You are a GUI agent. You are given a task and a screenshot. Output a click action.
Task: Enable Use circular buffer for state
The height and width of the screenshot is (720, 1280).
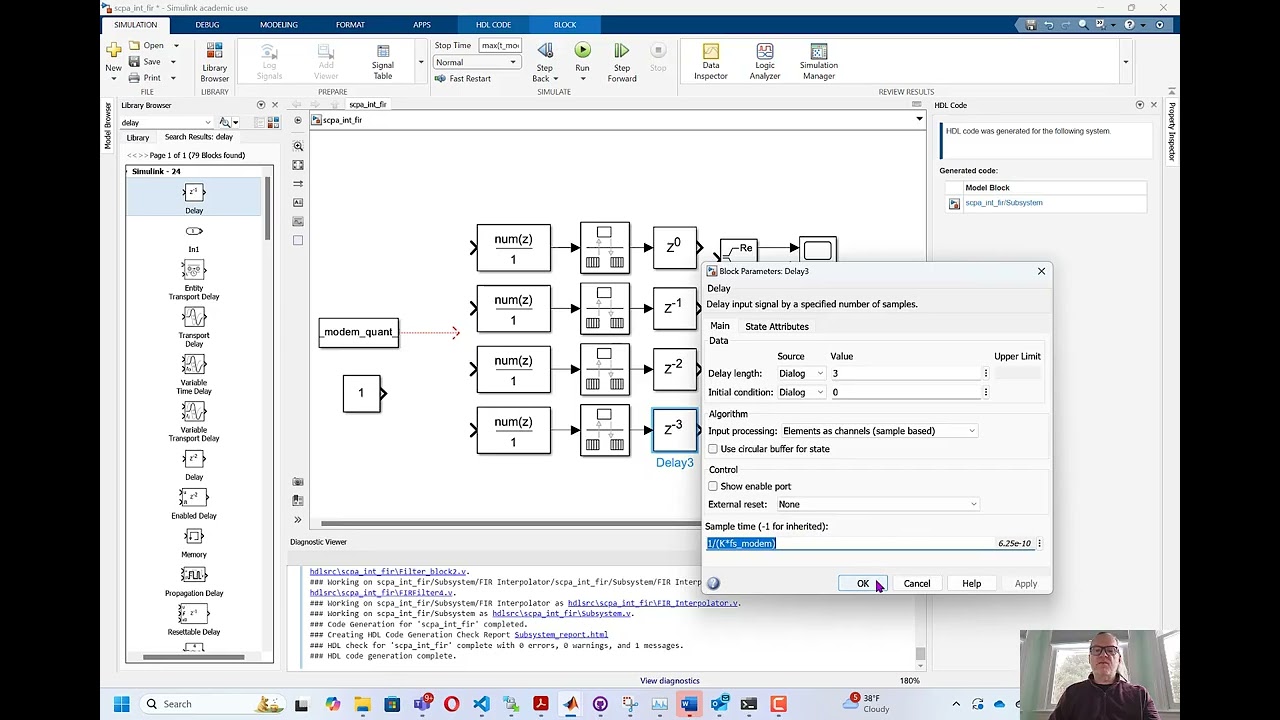[x=713, y=449]
